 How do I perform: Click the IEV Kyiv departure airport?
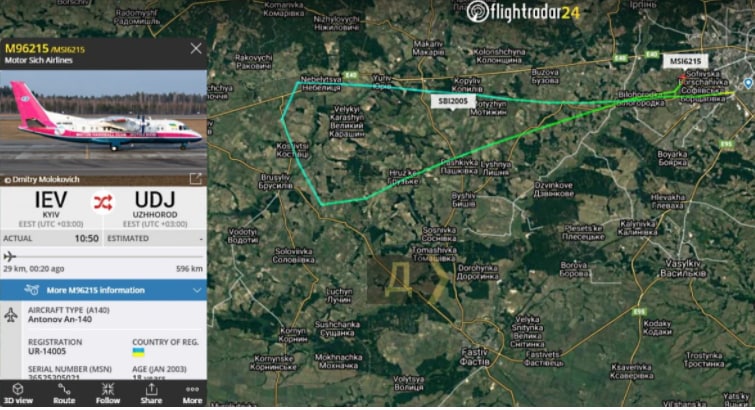pos(51,204)
